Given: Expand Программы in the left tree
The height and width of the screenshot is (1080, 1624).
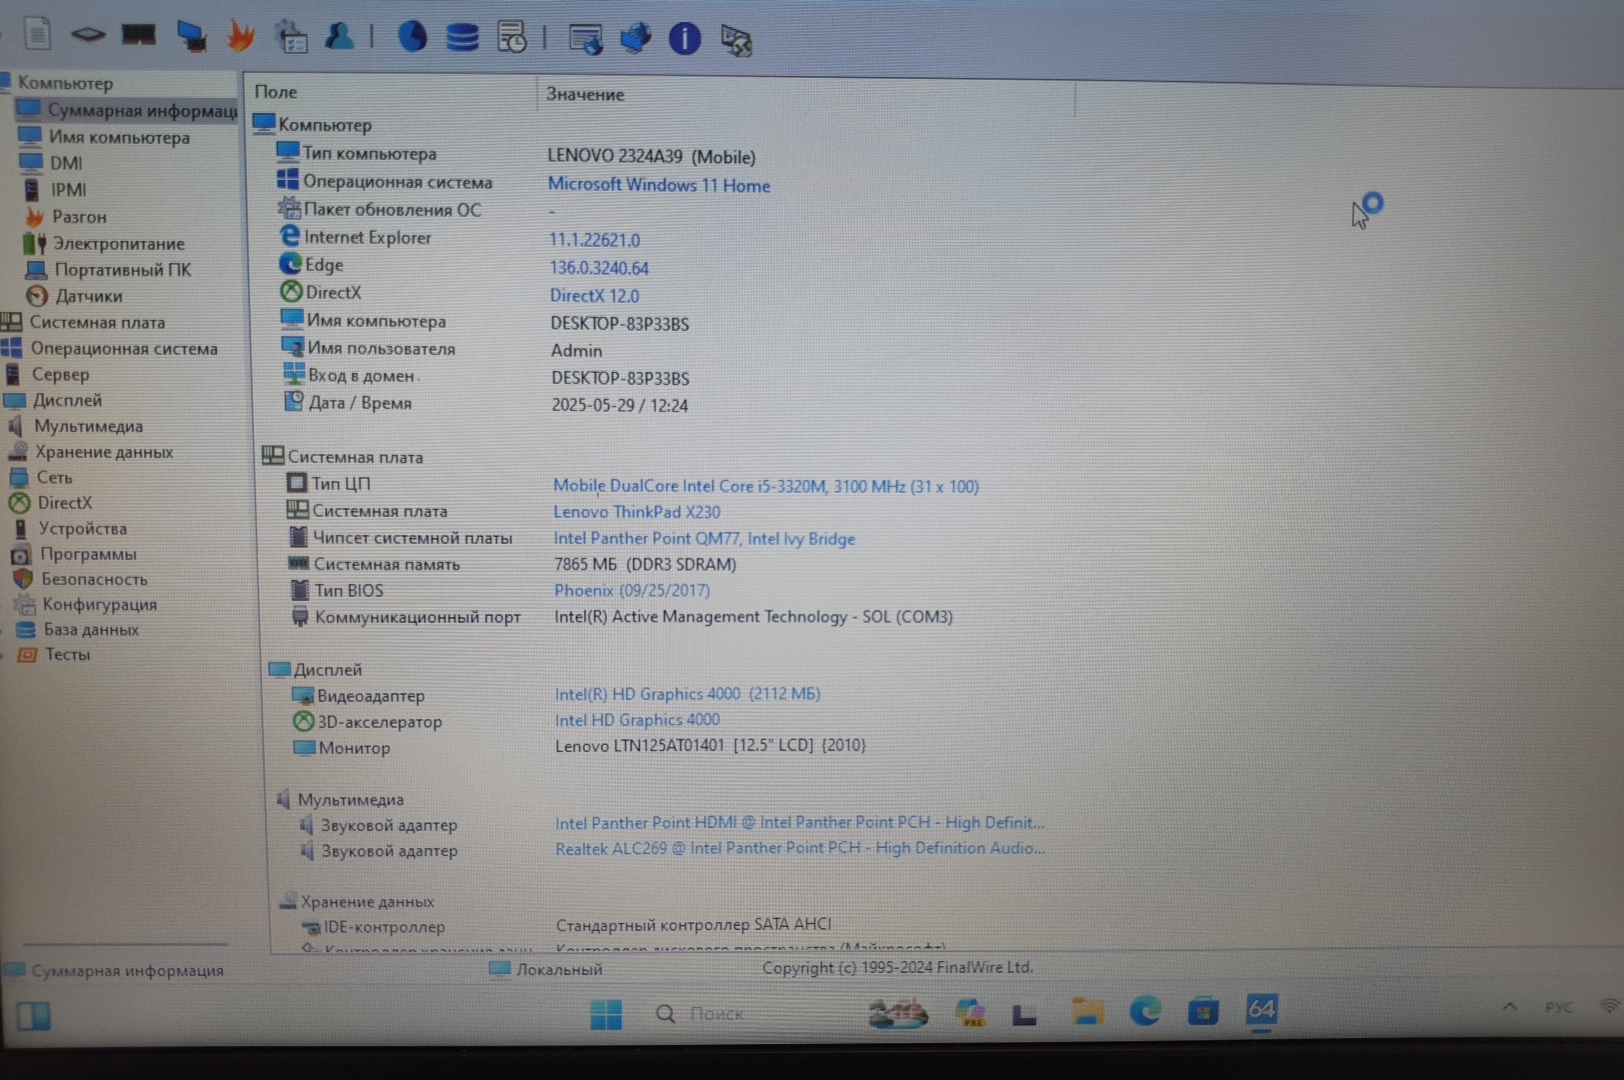Looking at the screenshot, I should 88,554.
